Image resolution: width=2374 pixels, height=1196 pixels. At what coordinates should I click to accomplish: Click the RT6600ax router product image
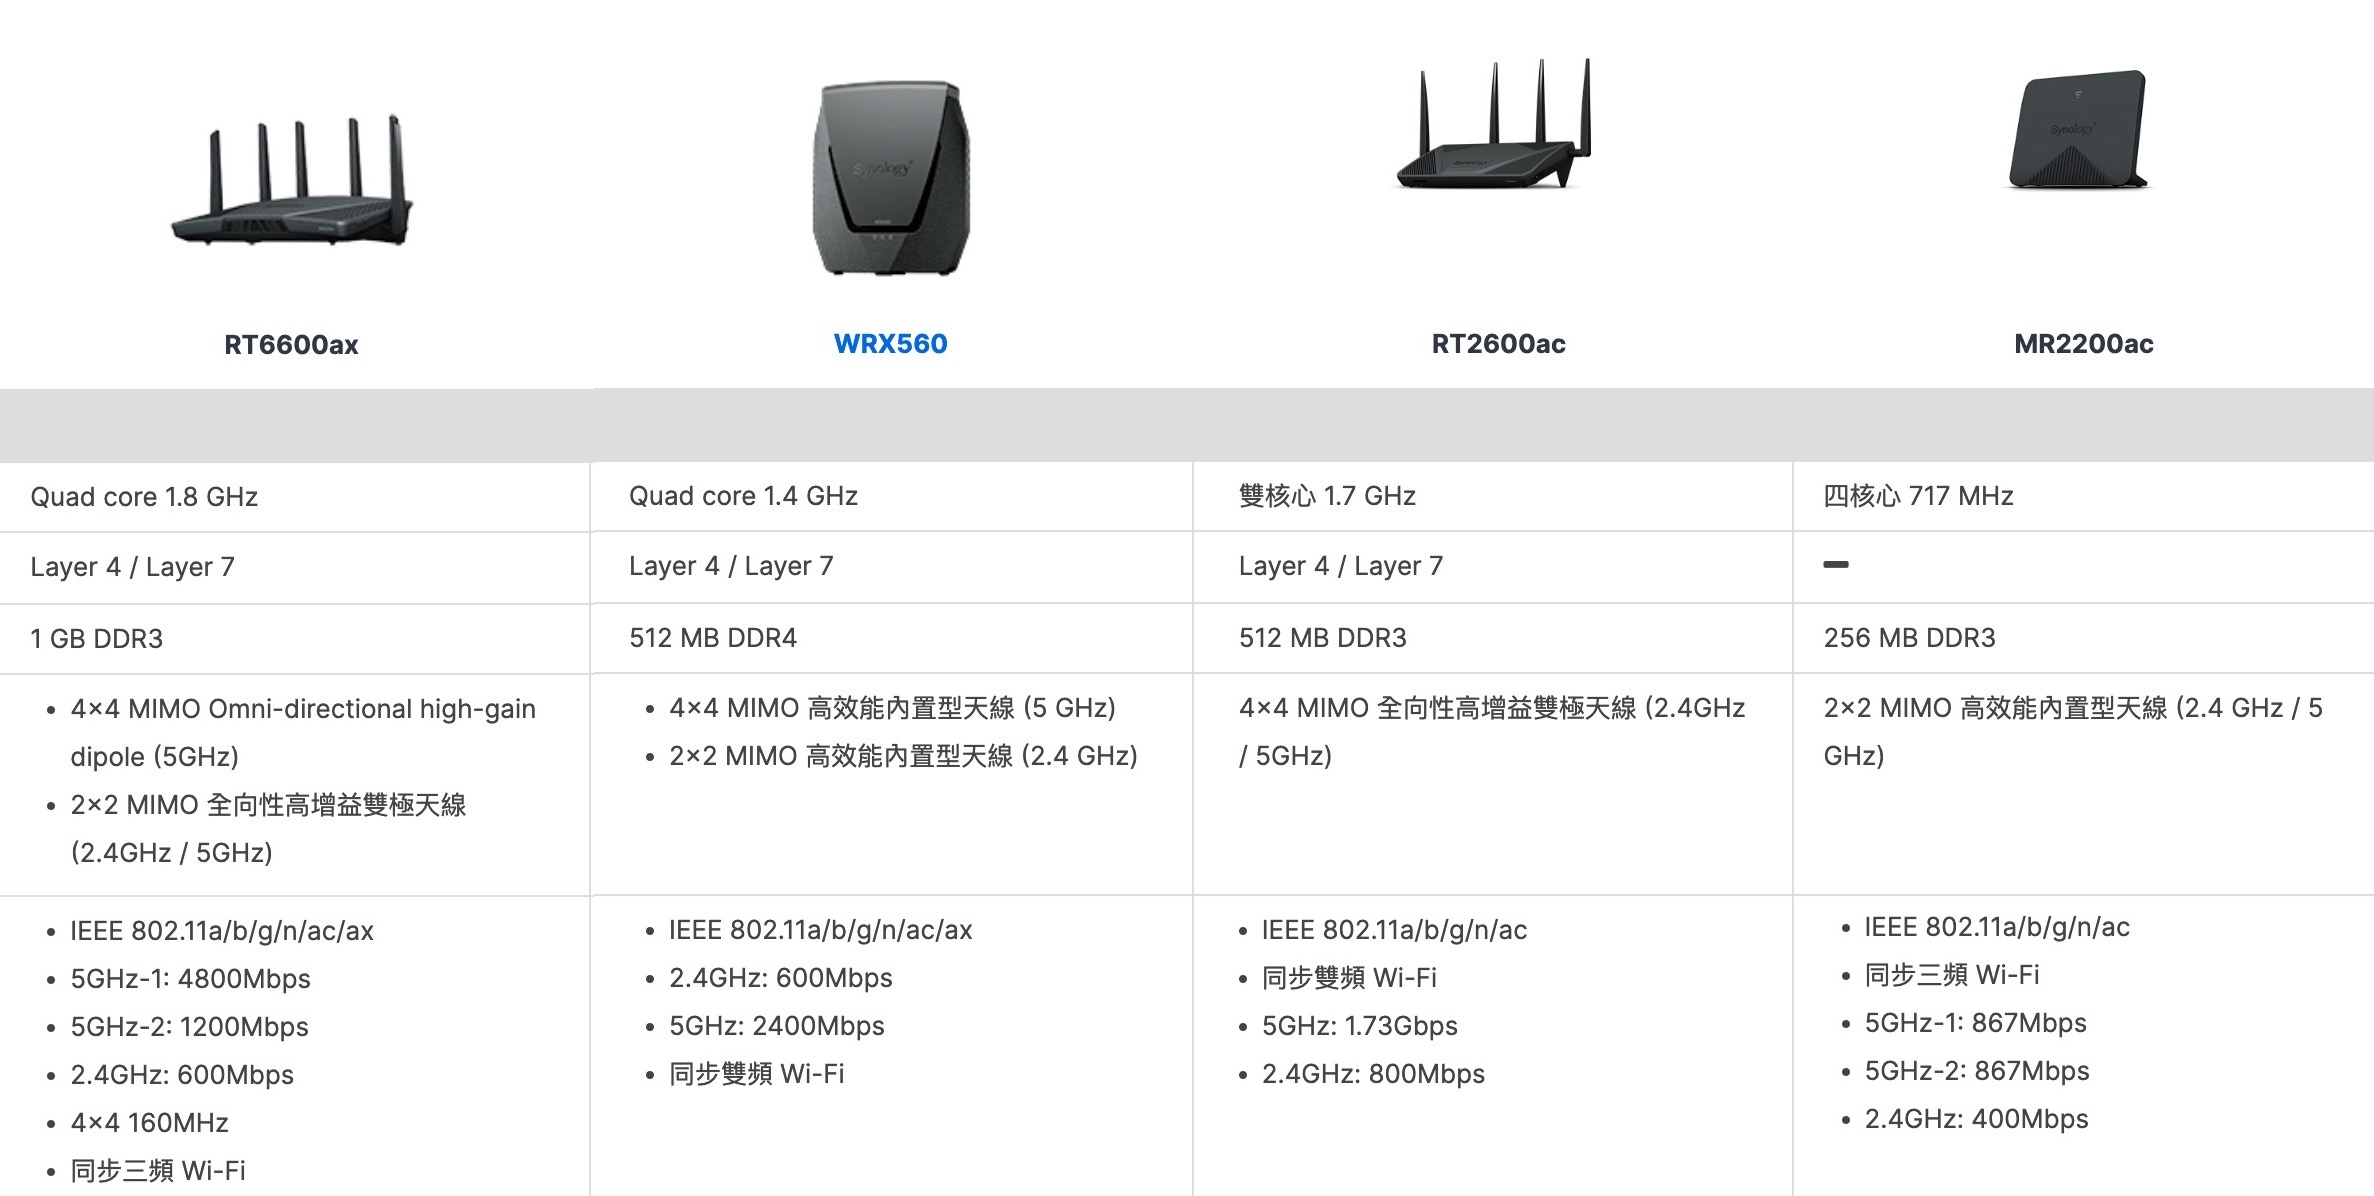point(292,182)
